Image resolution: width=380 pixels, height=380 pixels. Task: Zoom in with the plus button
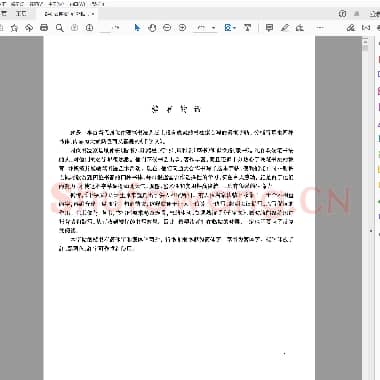[182, 28]
